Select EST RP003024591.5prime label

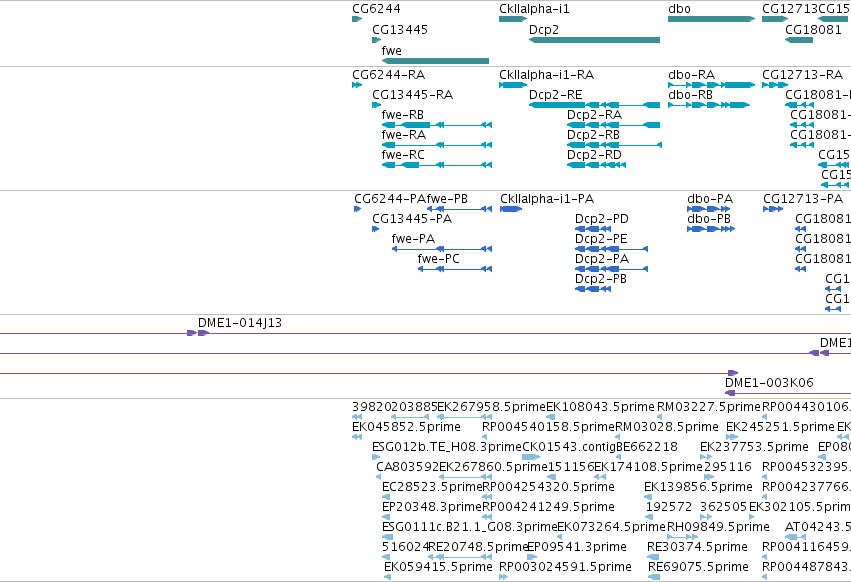(566, 568)
